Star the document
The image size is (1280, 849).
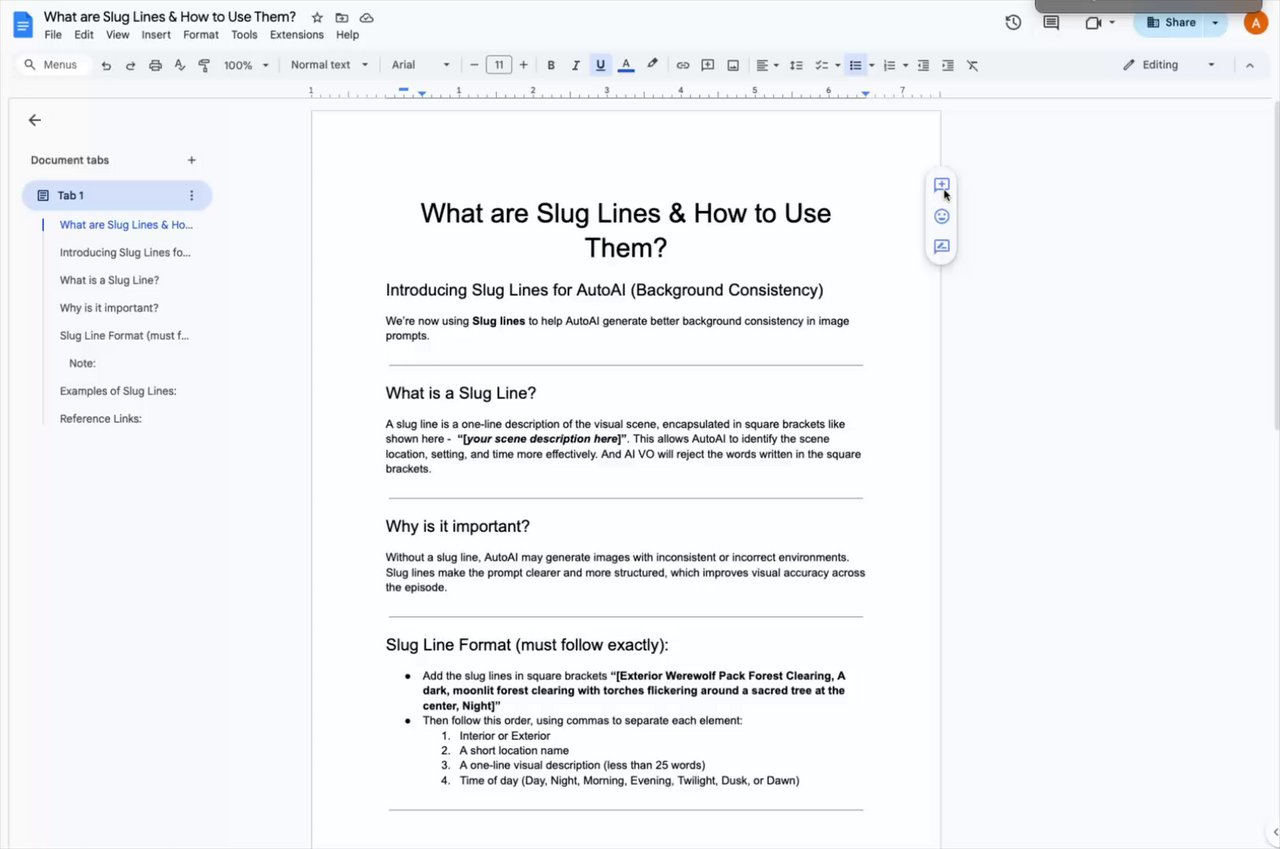coord(317,17)
